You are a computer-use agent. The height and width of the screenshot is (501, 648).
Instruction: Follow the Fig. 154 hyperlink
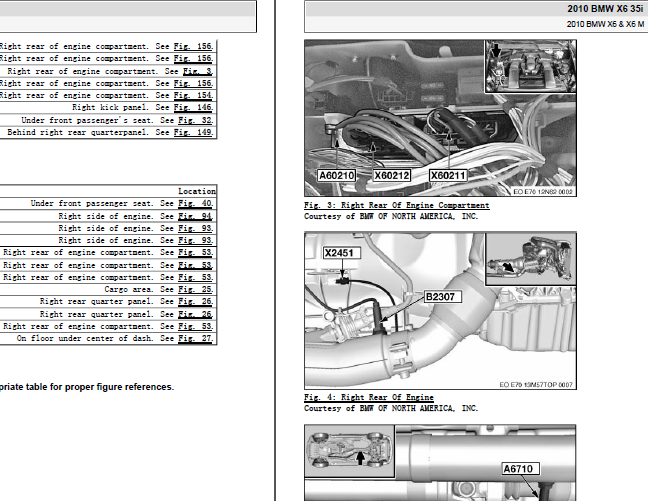(193, 95)
